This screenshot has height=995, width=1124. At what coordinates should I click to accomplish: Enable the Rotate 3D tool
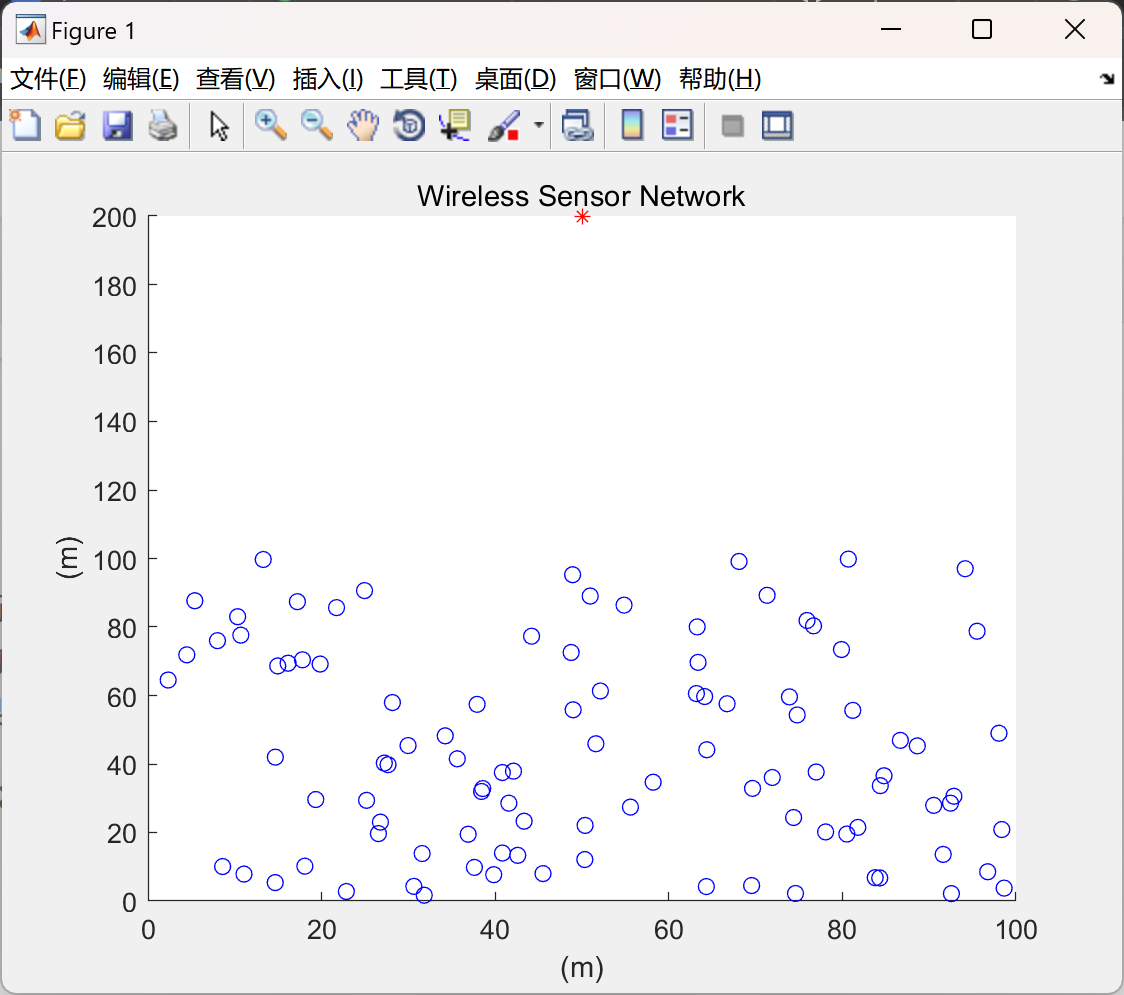(x=409, y=125)
